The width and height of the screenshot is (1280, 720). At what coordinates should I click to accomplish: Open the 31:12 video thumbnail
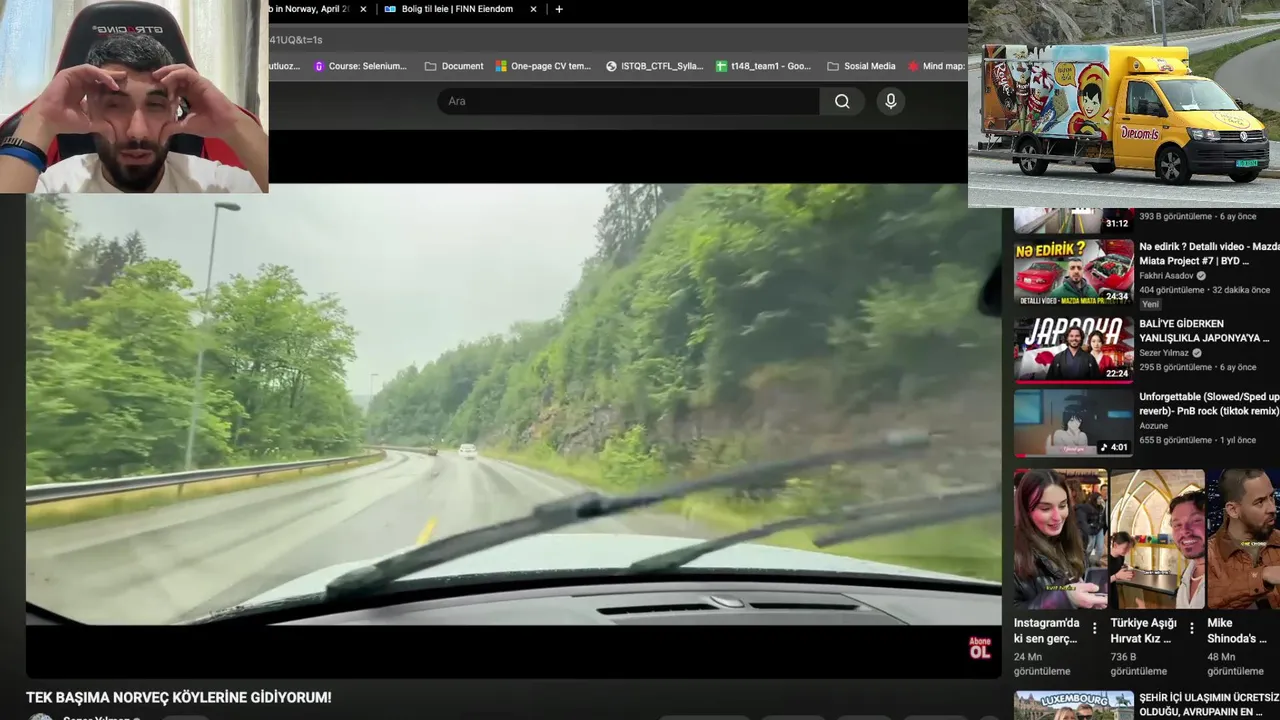(1074, 220)
